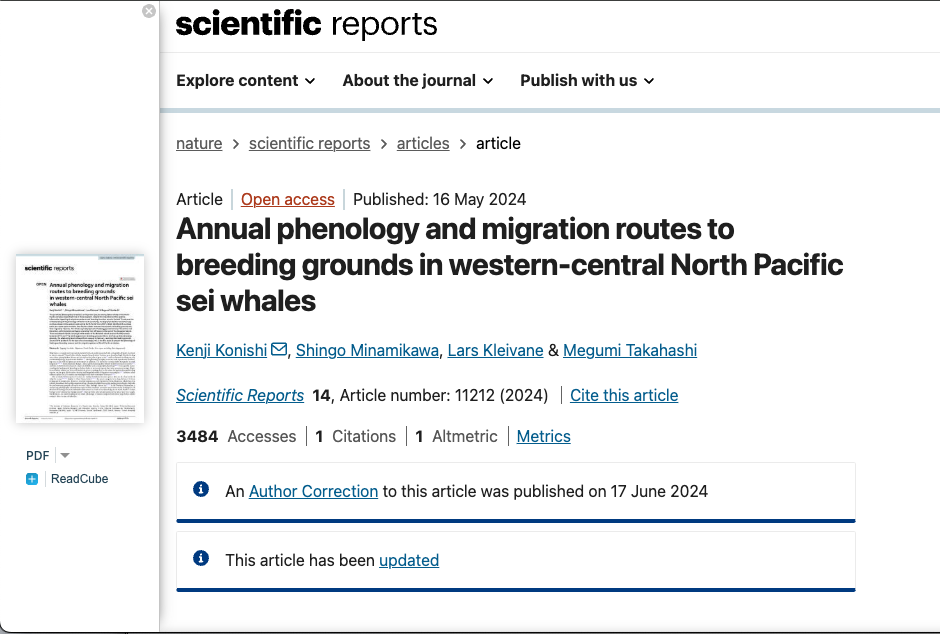
Task: Open the ReadCube link
Action: point(79,479)
